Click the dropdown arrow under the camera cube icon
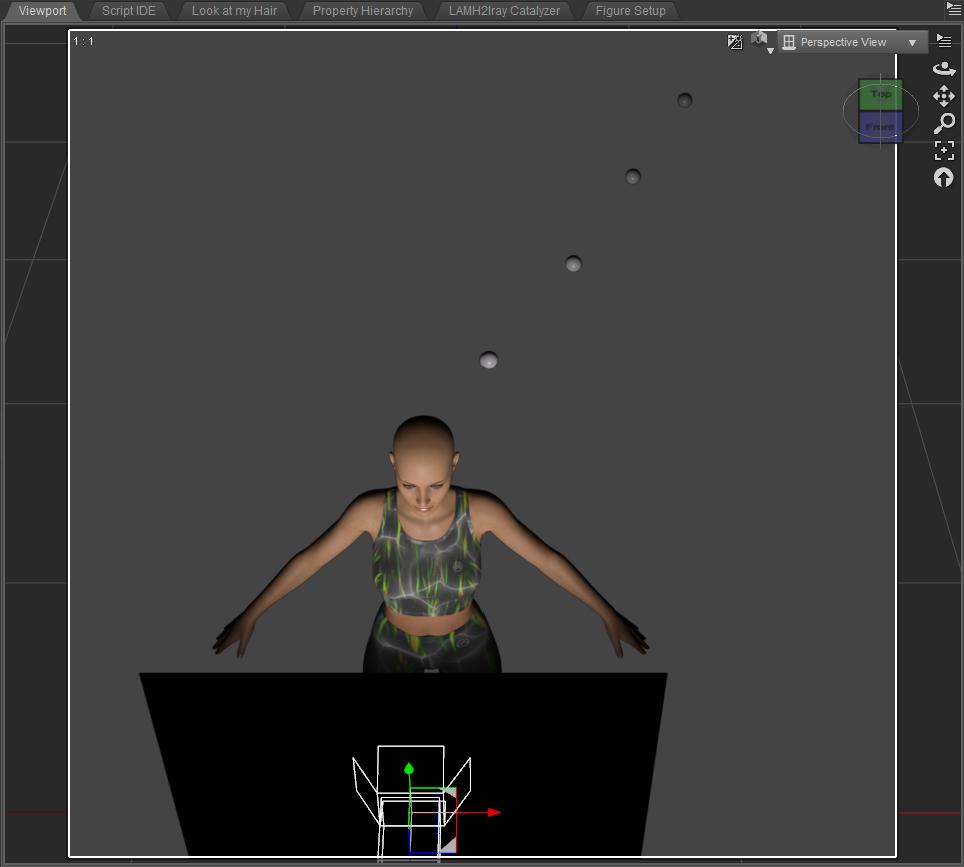964x867 pixels. (x=770, y=50)
